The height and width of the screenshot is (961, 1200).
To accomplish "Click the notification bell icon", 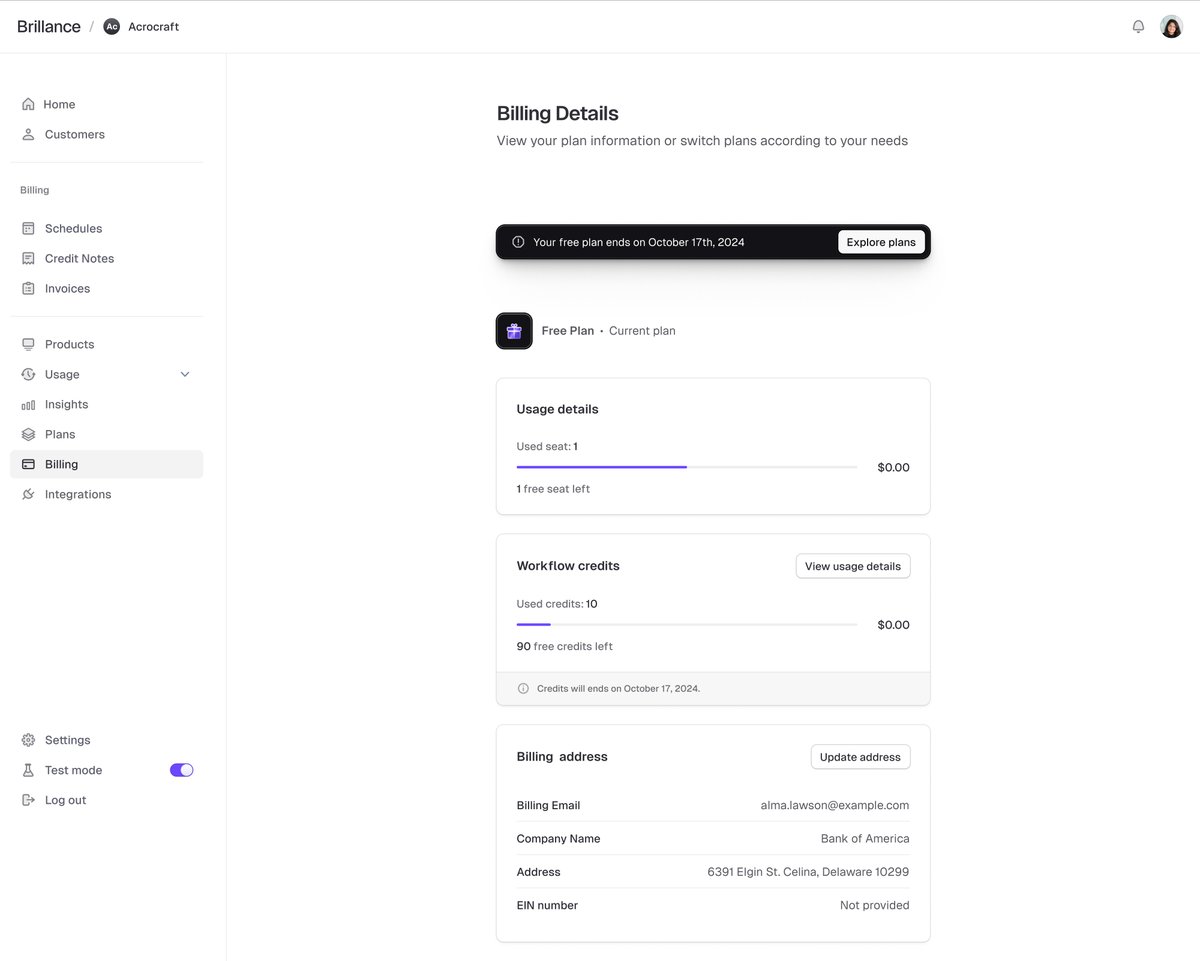I will click(x=1138, y=27).
